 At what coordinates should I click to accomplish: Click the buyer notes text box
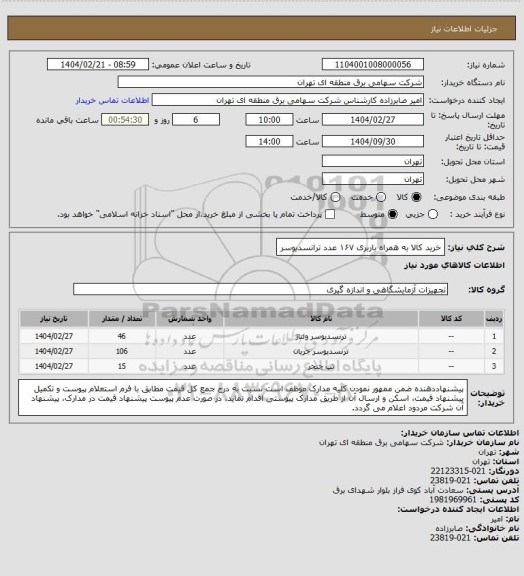click(243, 398)
